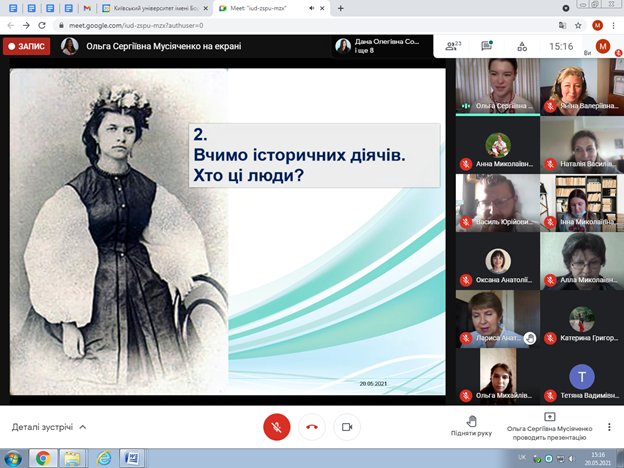Reload the page
Image resolution: width=624 pixels, height=468 pixels.
[x=40, y=25]
